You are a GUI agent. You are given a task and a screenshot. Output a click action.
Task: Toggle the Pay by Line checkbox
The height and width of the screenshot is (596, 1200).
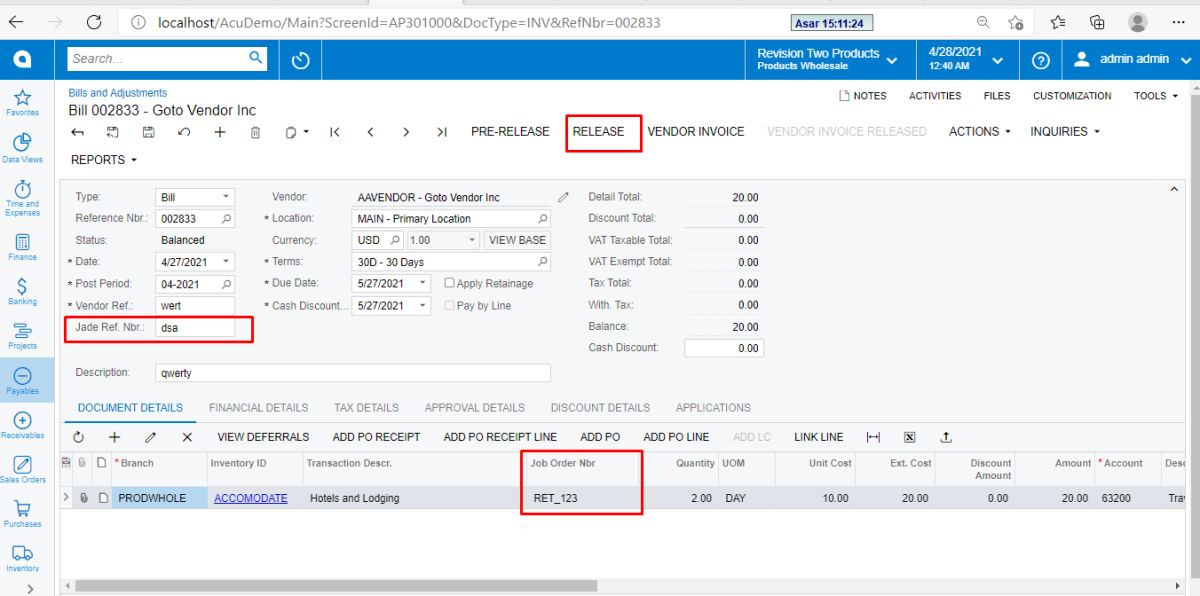(450, 305)
